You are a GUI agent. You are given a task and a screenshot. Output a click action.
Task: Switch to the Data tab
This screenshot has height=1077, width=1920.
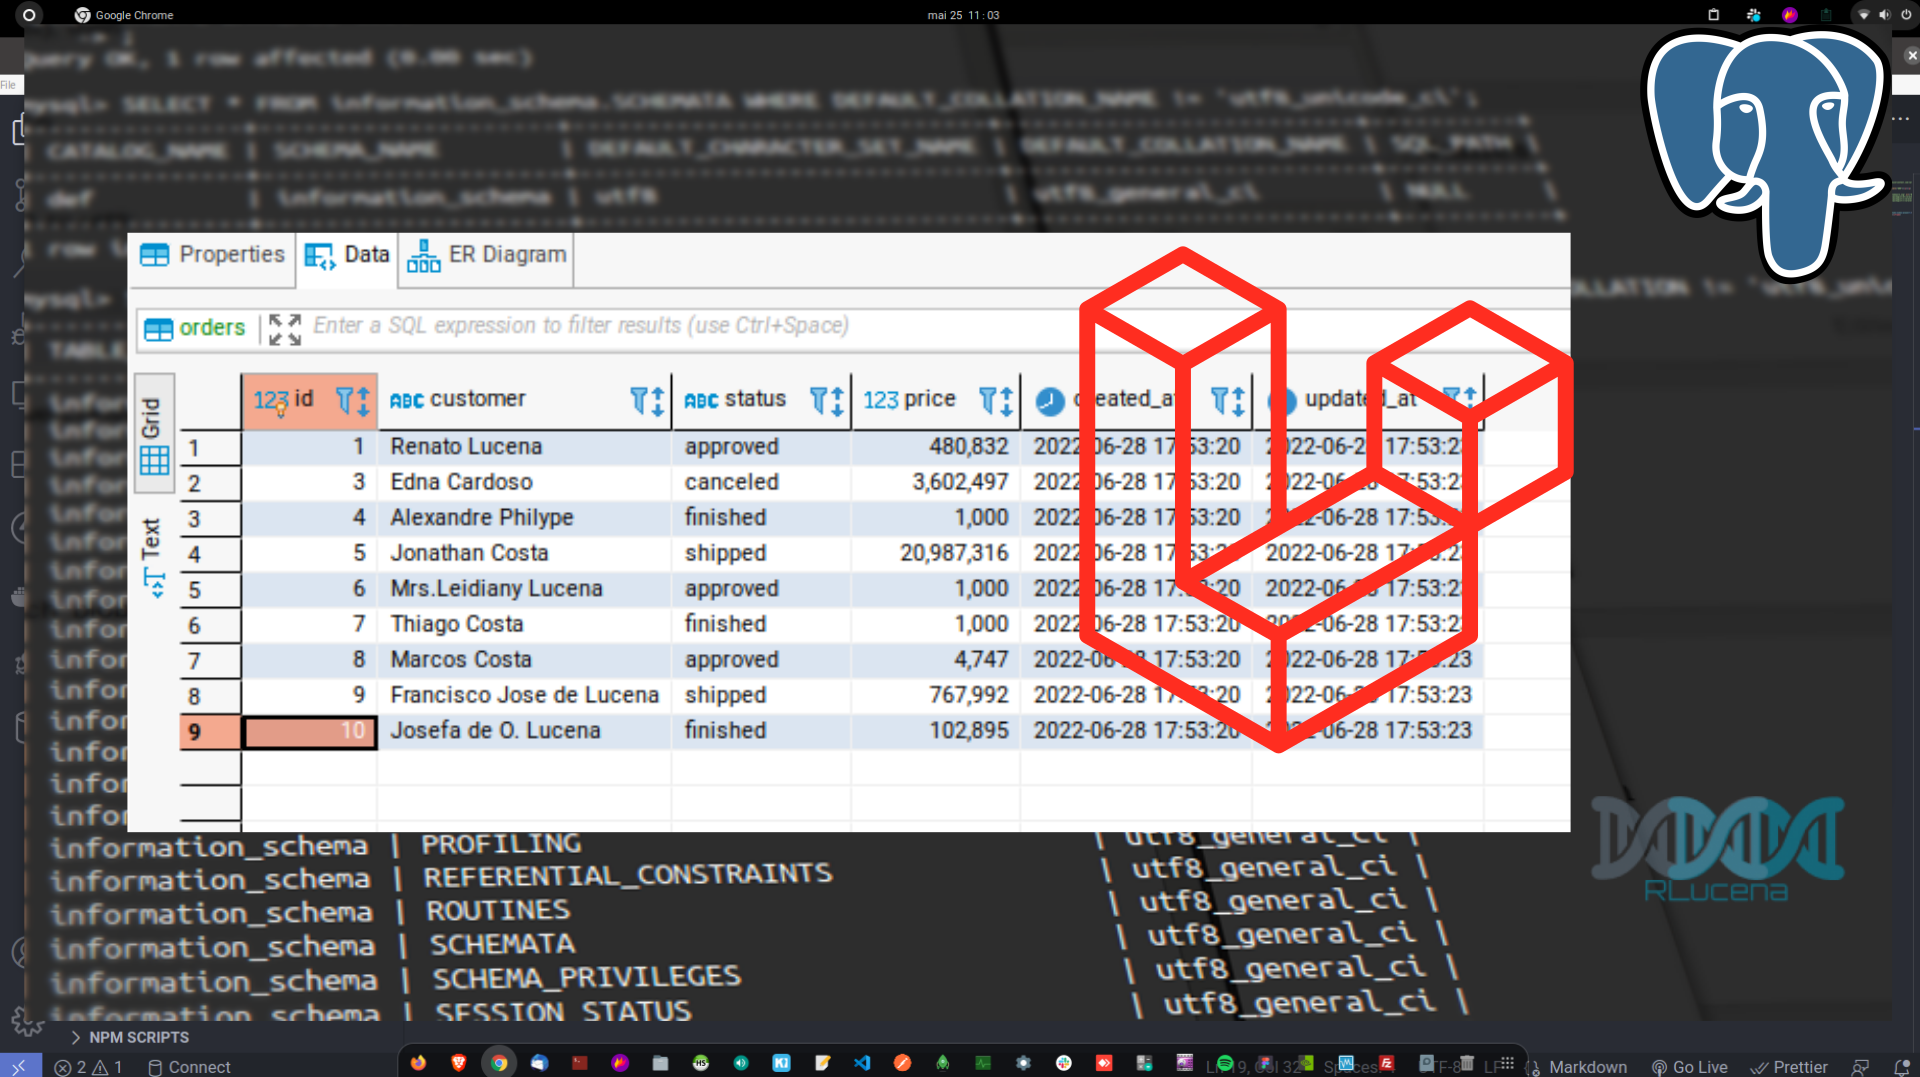coord(347,255)
